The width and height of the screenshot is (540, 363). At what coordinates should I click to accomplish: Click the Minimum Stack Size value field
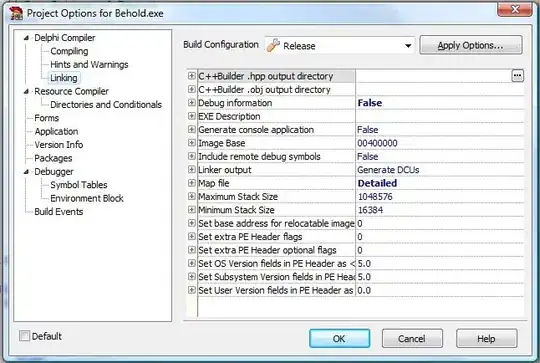coord(440,210)
